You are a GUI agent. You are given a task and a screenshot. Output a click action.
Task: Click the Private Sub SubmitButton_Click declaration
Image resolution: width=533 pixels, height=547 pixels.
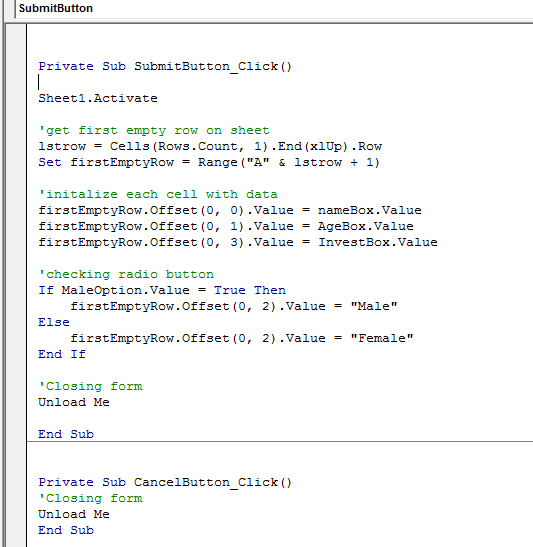(x=165, y=66)
